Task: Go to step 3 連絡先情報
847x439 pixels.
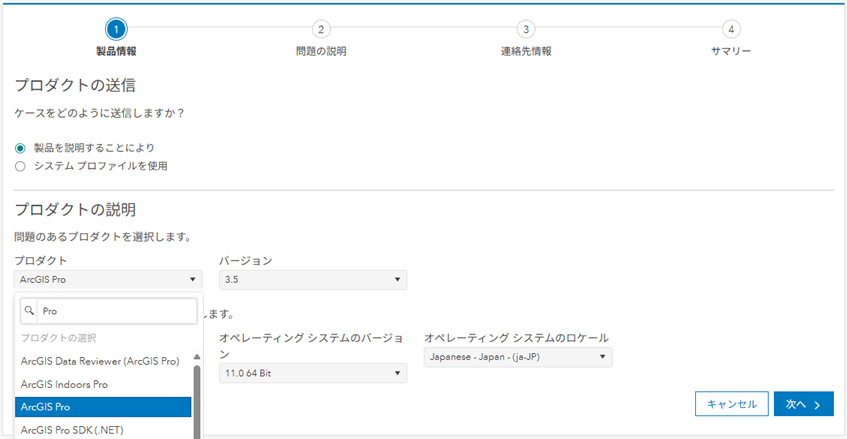Action: point(526,29)
